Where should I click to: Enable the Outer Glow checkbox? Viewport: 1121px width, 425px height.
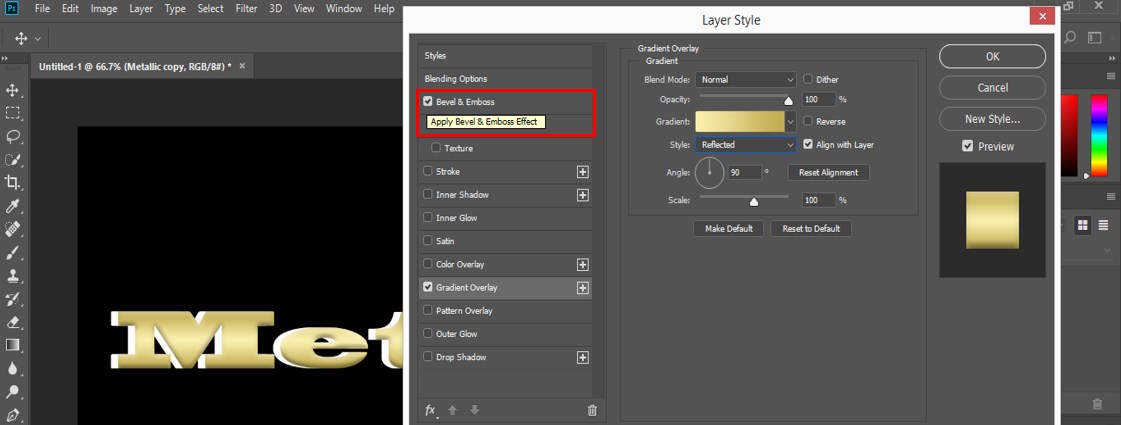pos(428,334)
